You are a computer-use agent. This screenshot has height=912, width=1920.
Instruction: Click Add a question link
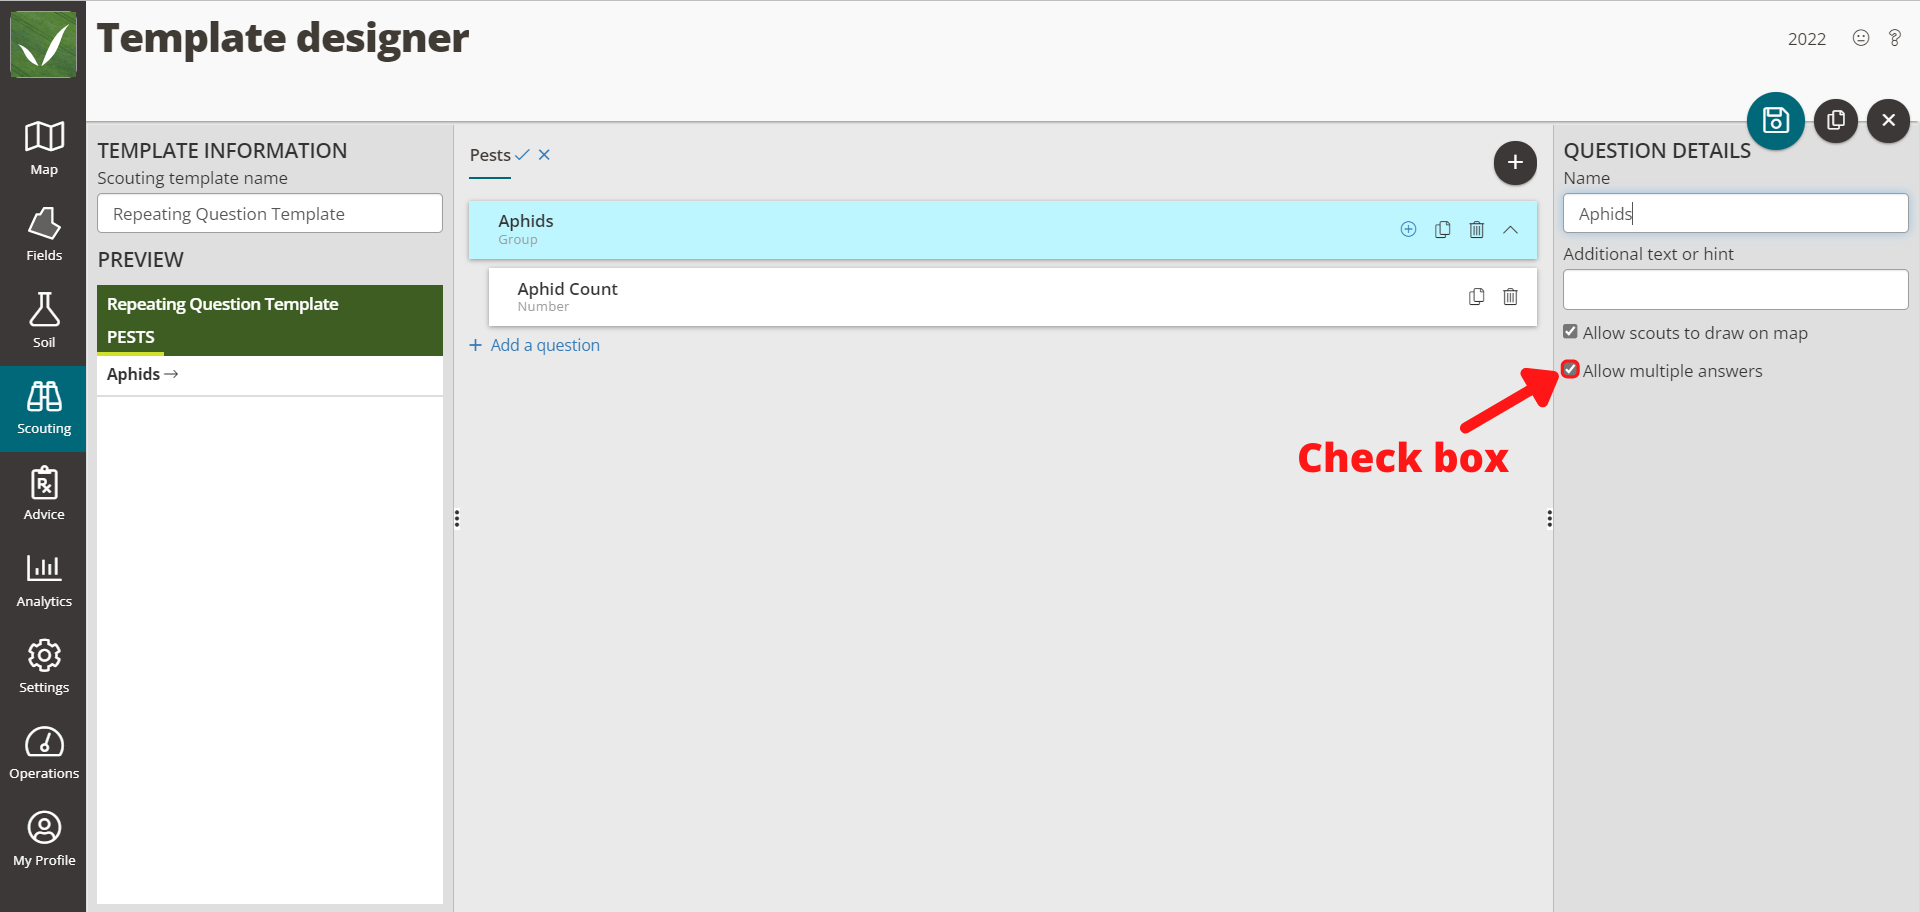[x=535, y=345]
